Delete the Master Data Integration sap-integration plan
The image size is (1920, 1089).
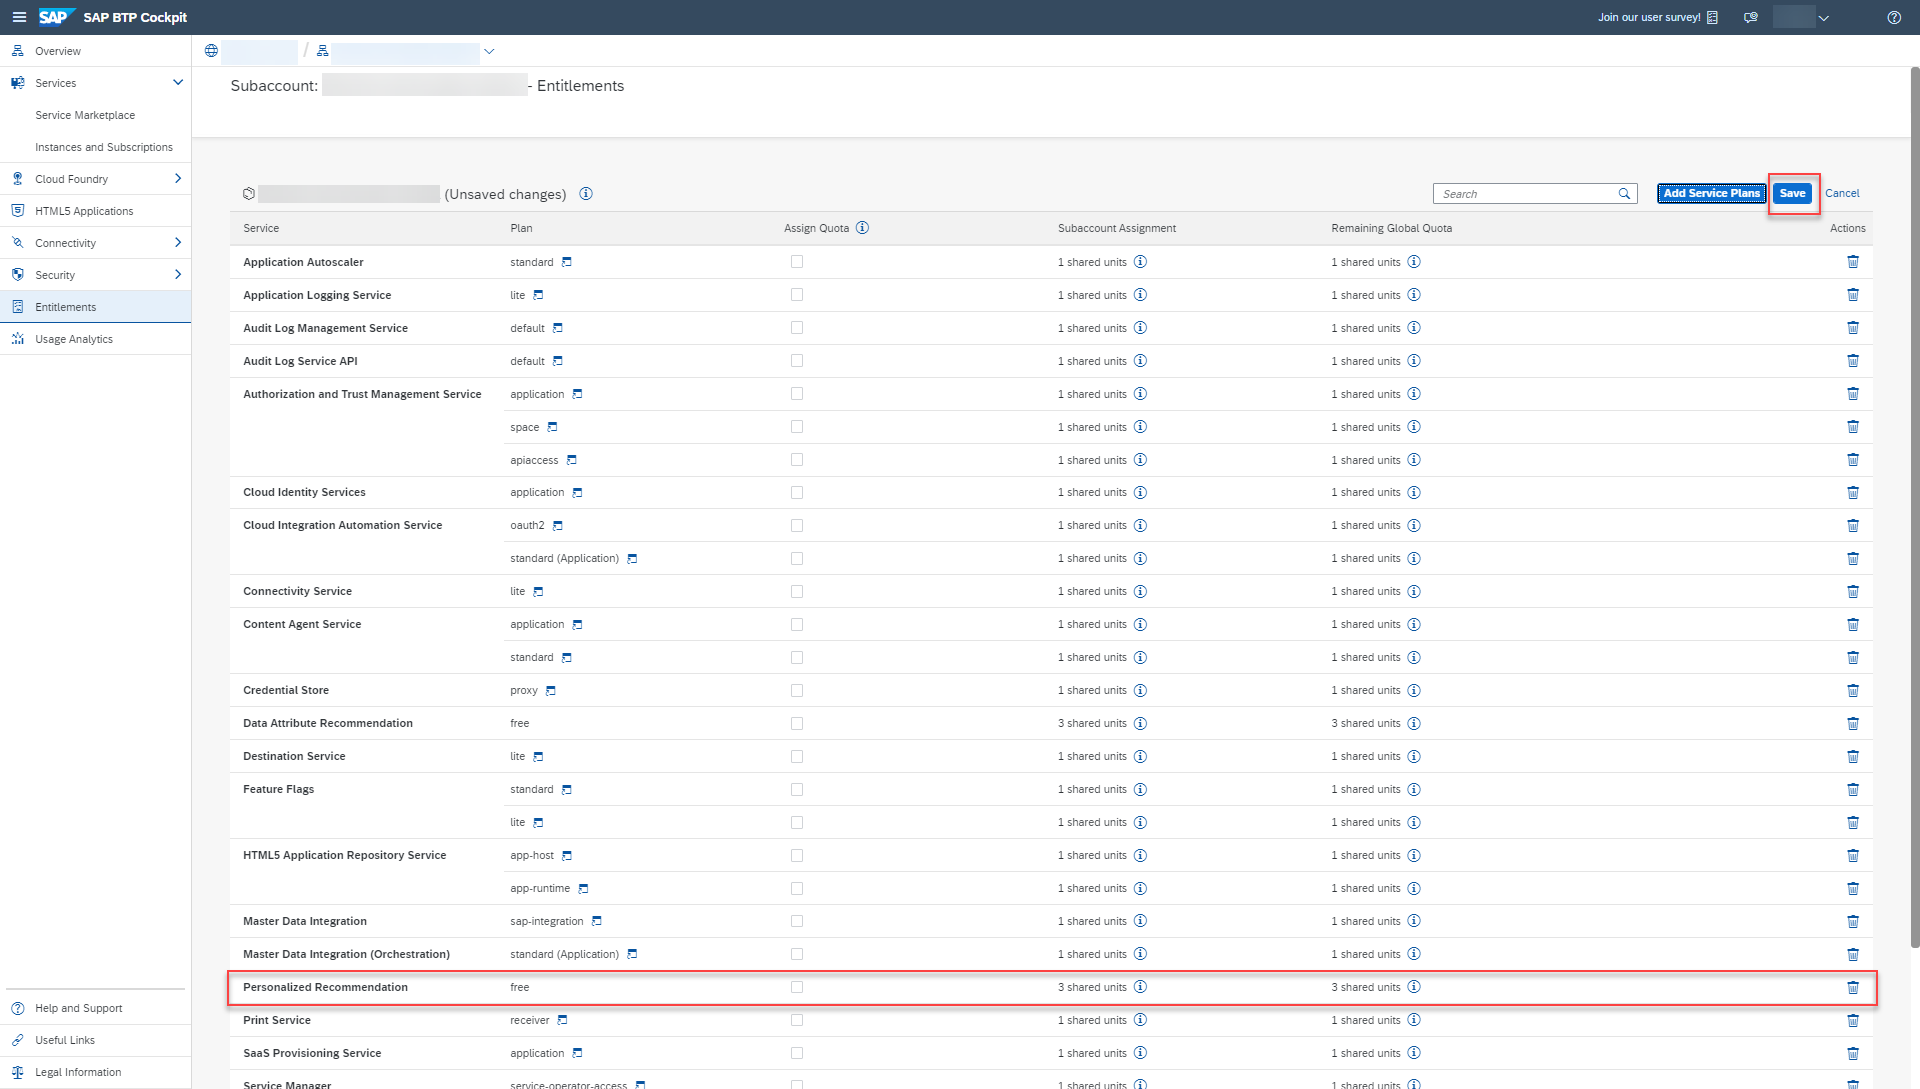1853,921
